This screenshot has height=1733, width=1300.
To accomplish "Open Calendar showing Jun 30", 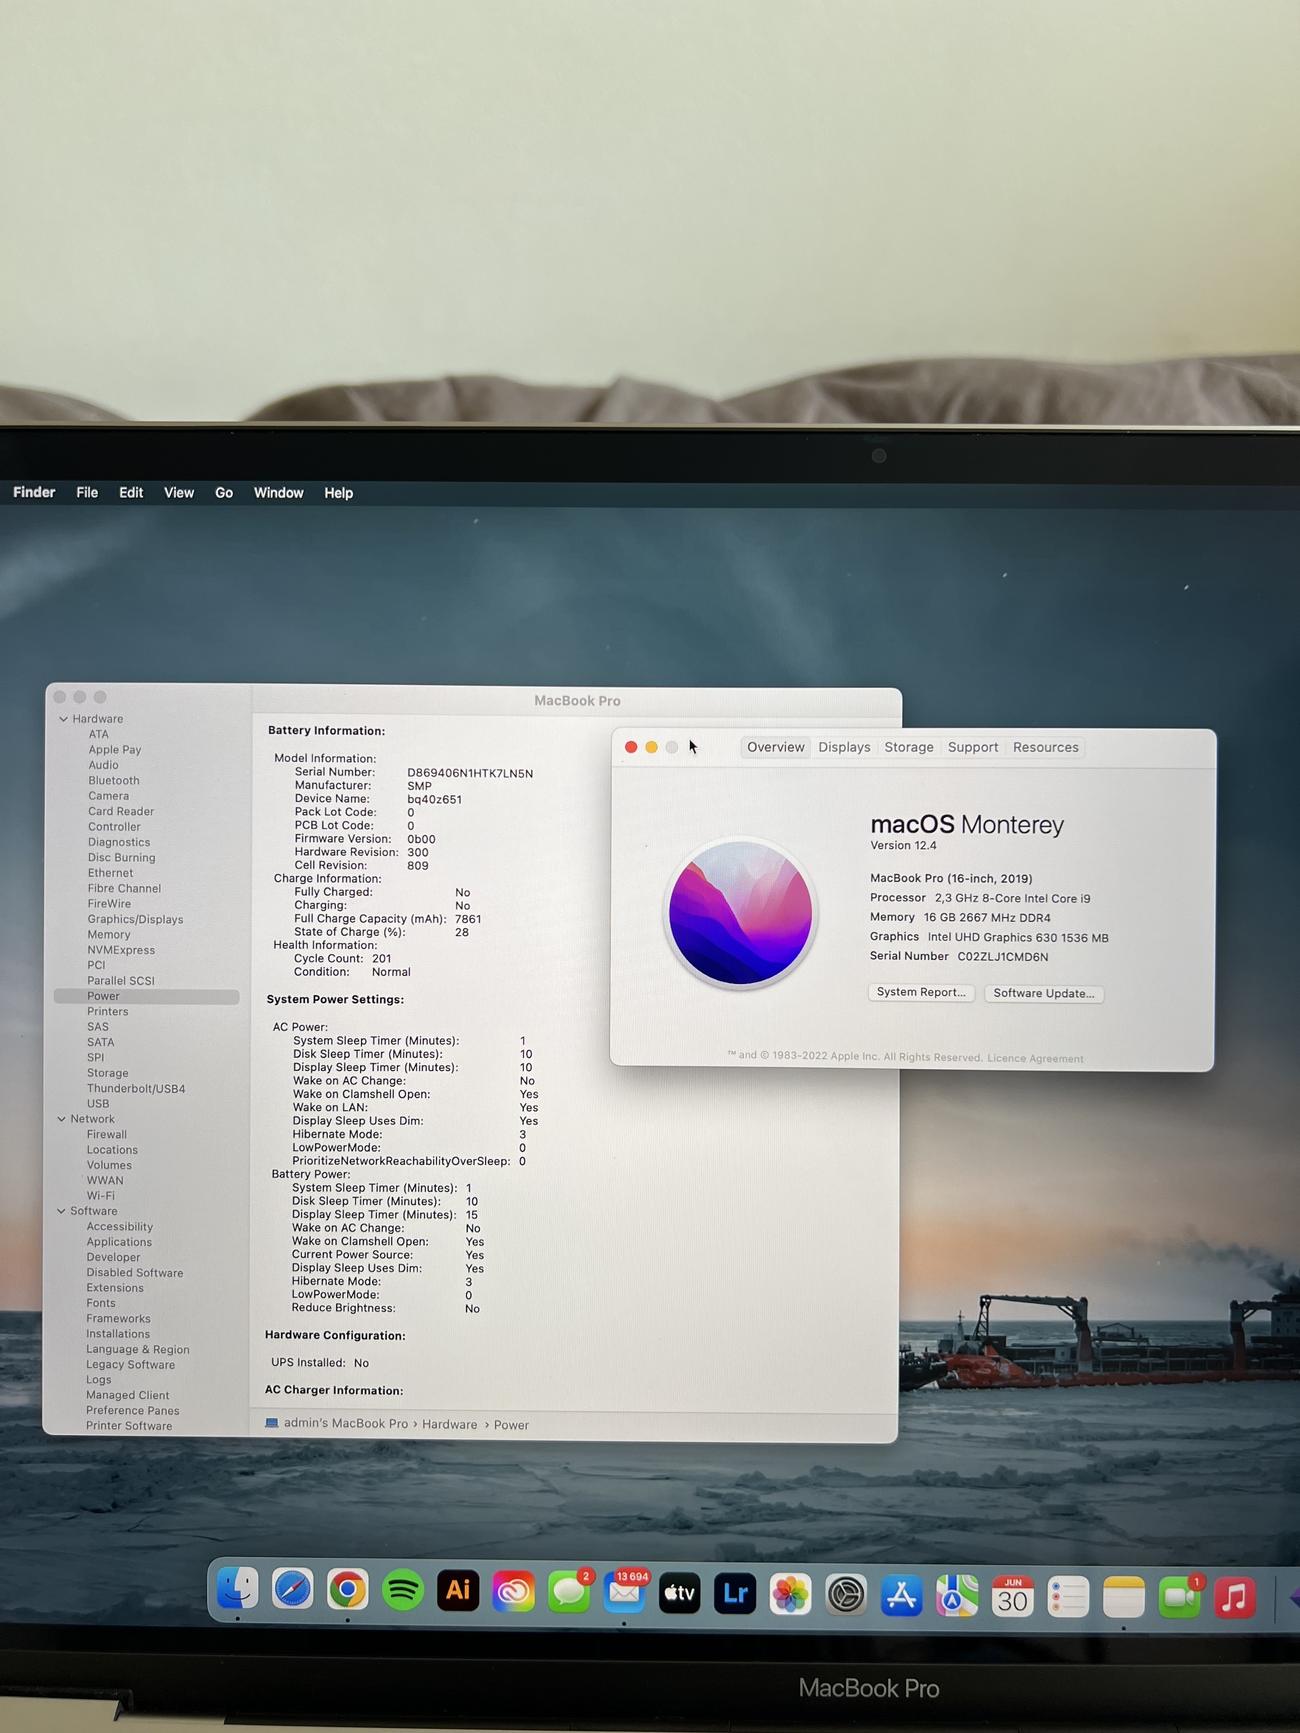I will pyautogui.click(x=1012, y=1597).
